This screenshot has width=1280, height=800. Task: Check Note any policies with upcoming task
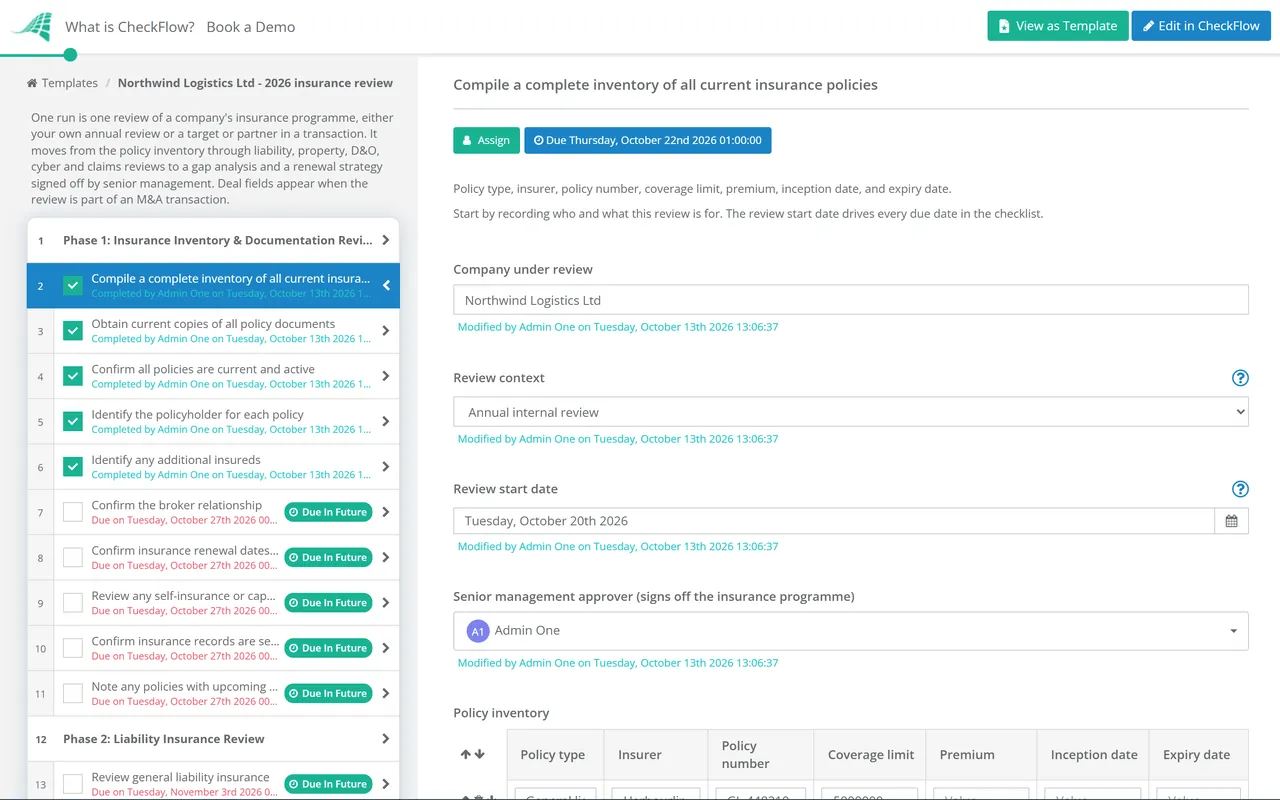pyautogui.click(x=73, y=693)
